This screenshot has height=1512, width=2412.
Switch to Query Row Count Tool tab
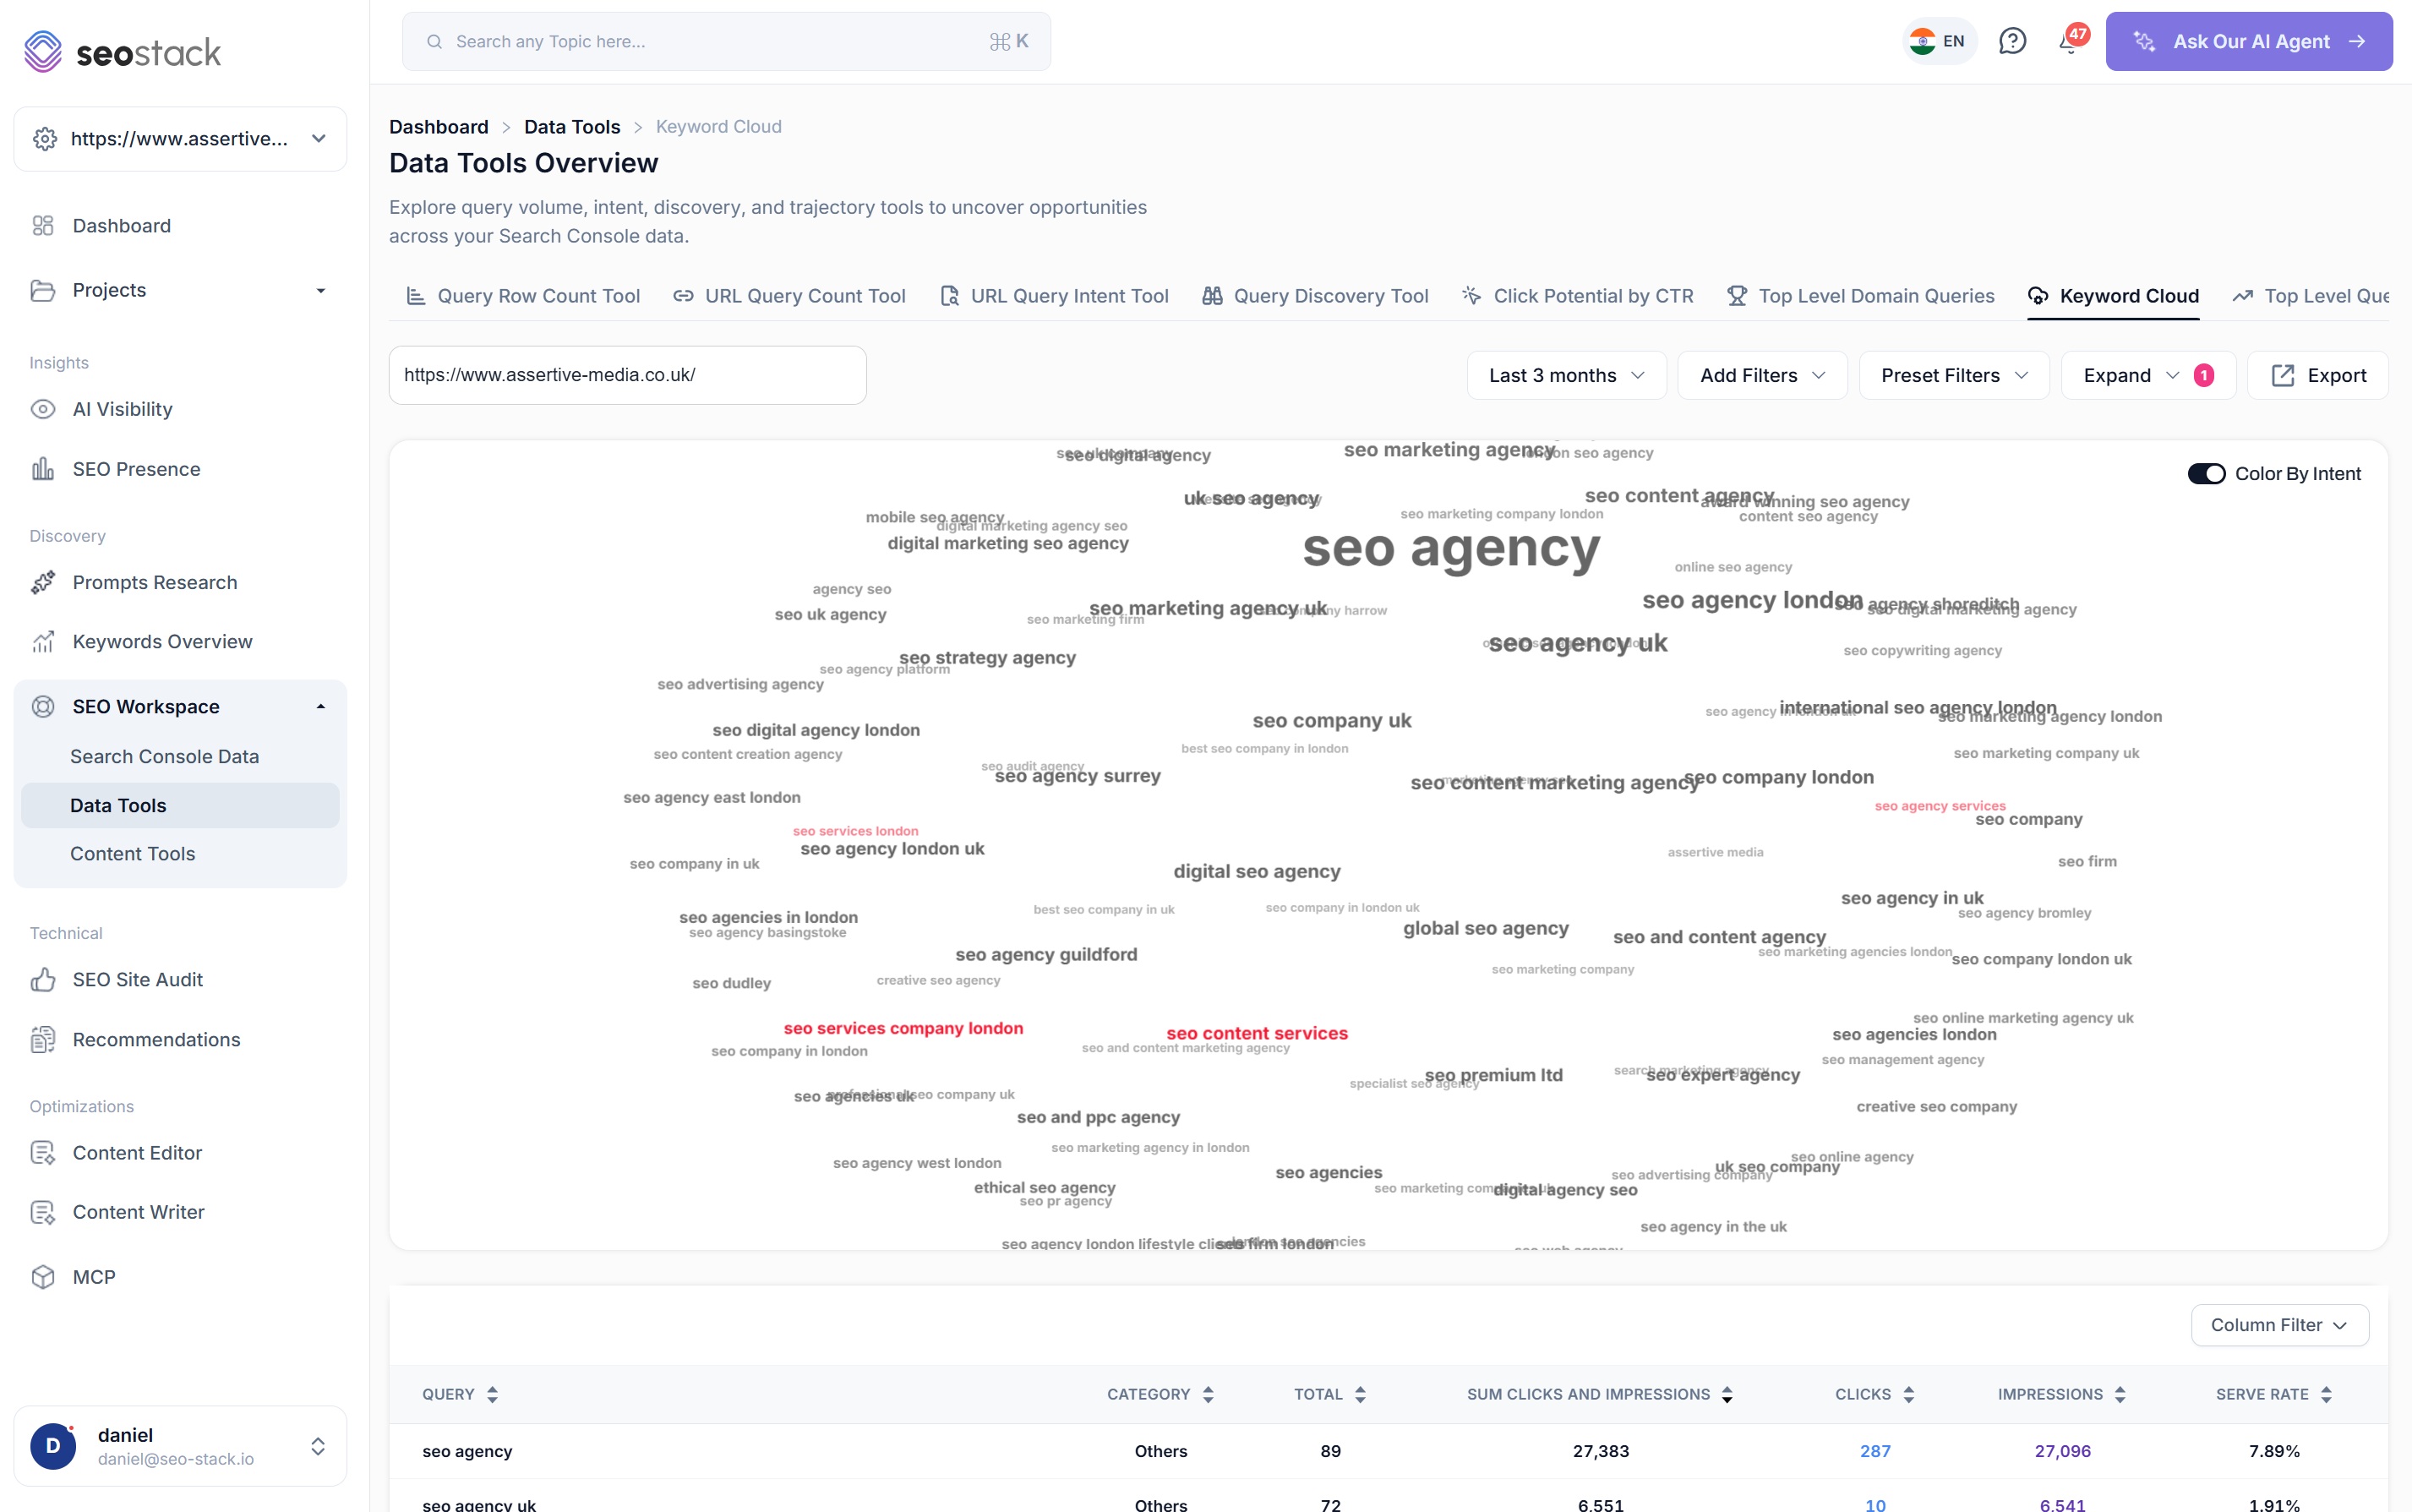[x=523, y=296]
